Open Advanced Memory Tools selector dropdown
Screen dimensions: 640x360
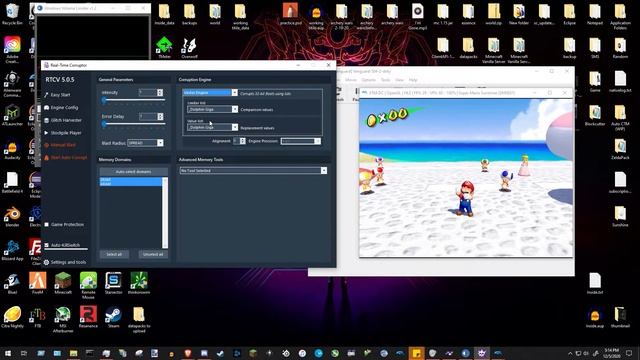[x=253, y=170]
